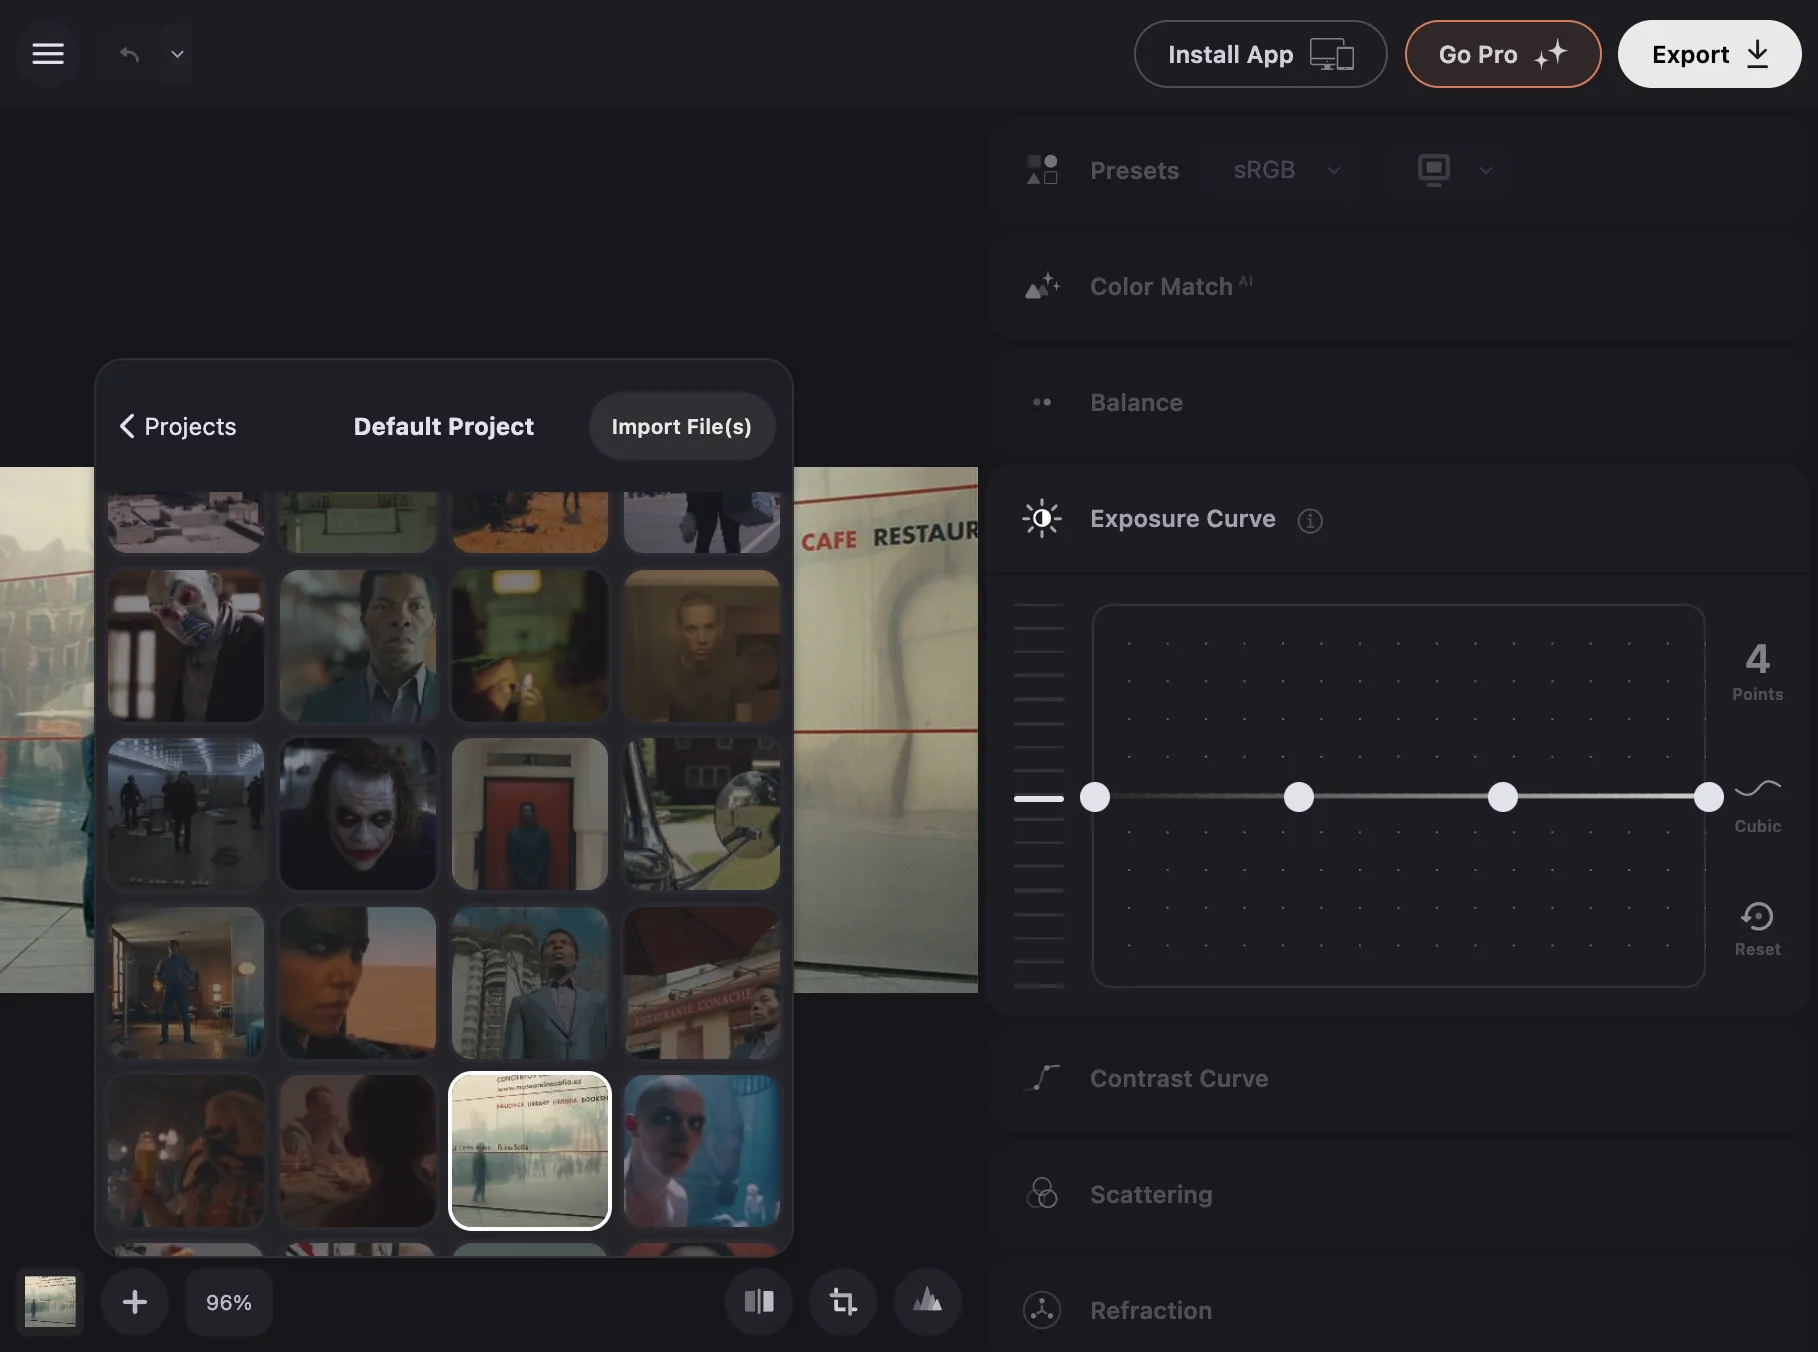Expand the Color Match section

tap(1398, 287)
